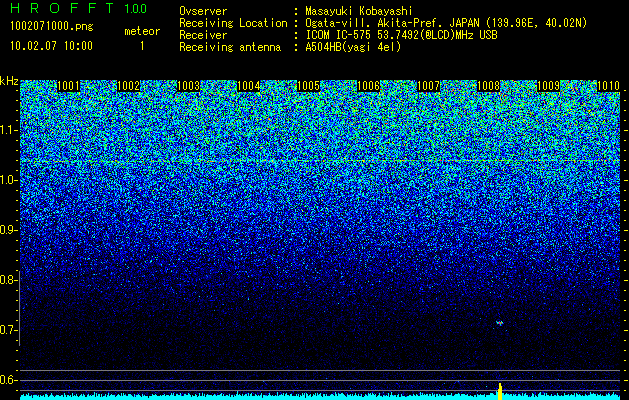Select the filename 1002071000.png

[x=52, y=27]
